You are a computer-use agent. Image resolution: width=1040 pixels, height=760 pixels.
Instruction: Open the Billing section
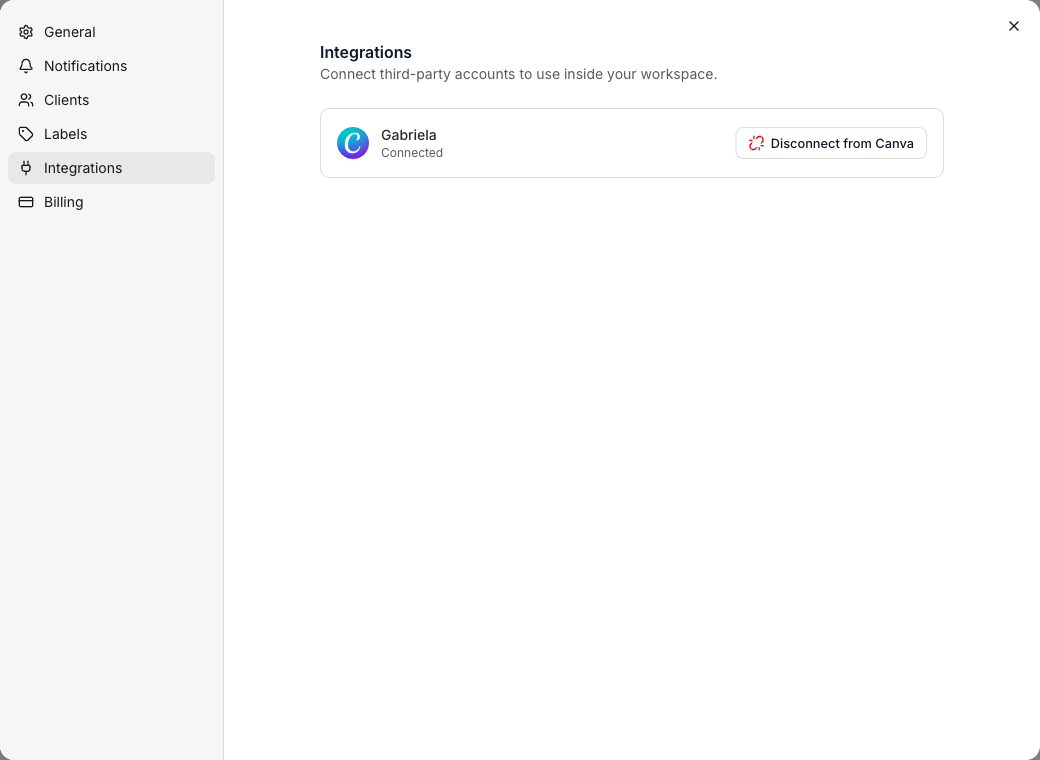111,202
